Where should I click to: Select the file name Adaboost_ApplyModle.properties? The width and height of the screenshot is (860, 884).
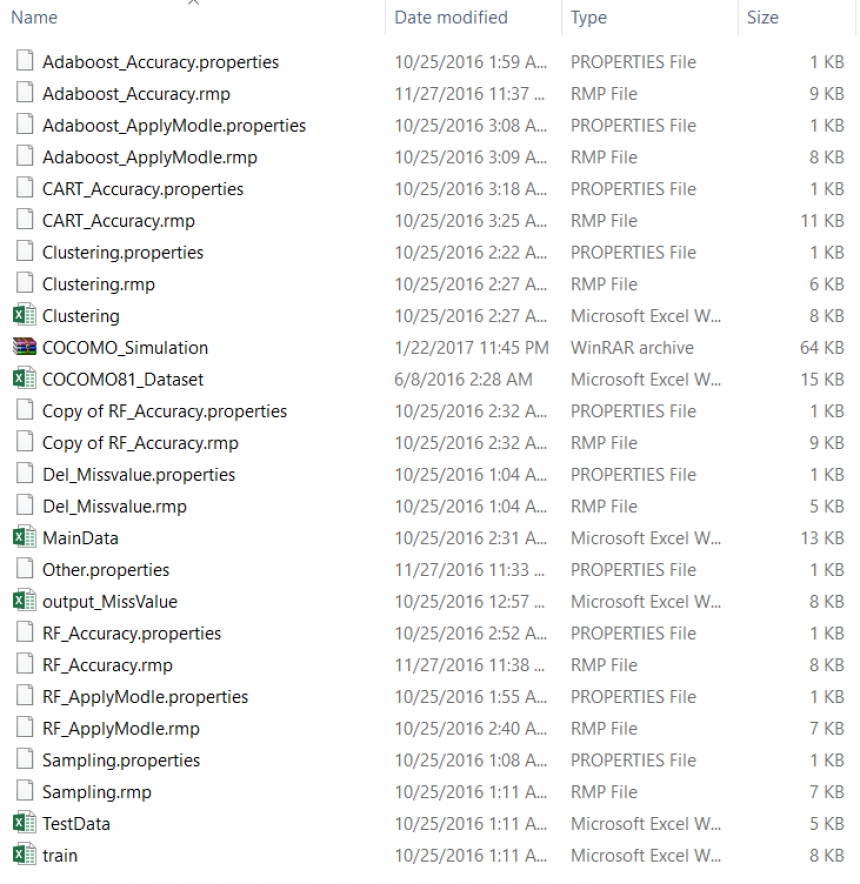point(174,125)
